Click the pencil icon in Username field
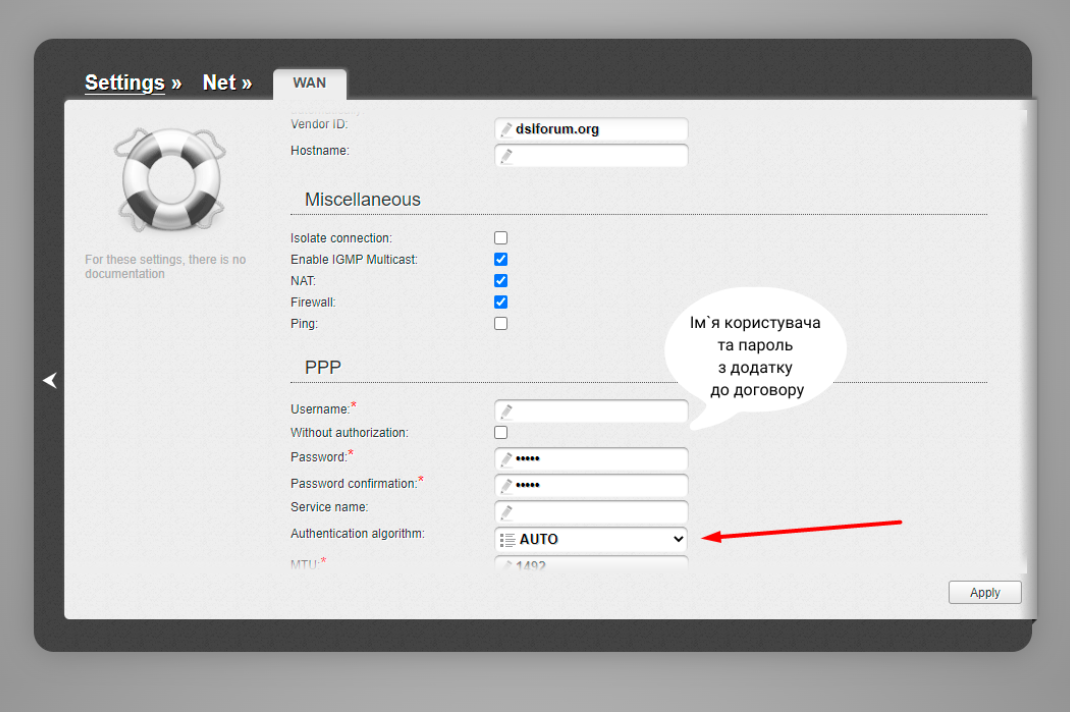The height and width of the screenshot is (712, 1070). click(x=507, y=410)
